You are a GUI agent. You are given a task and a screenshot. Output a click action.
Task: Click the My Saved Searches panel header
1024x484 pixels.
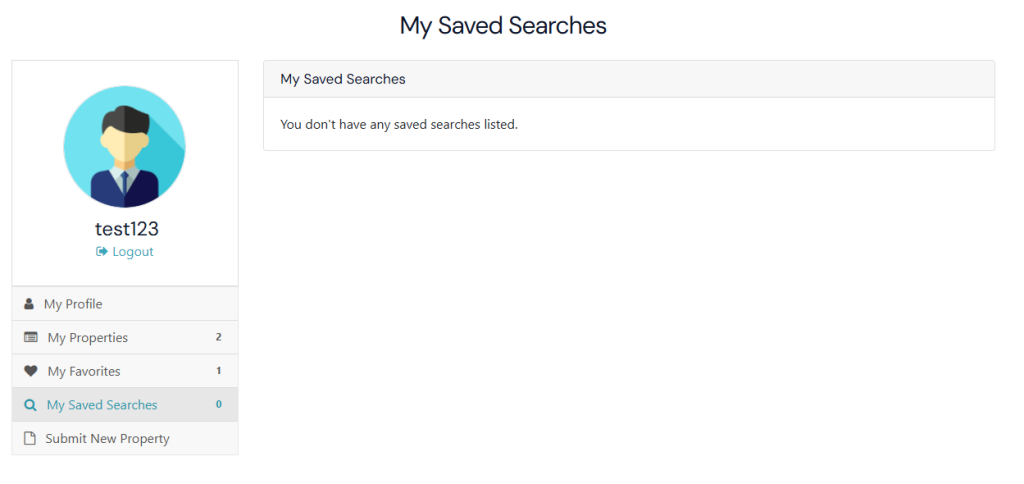coord(343,79)
